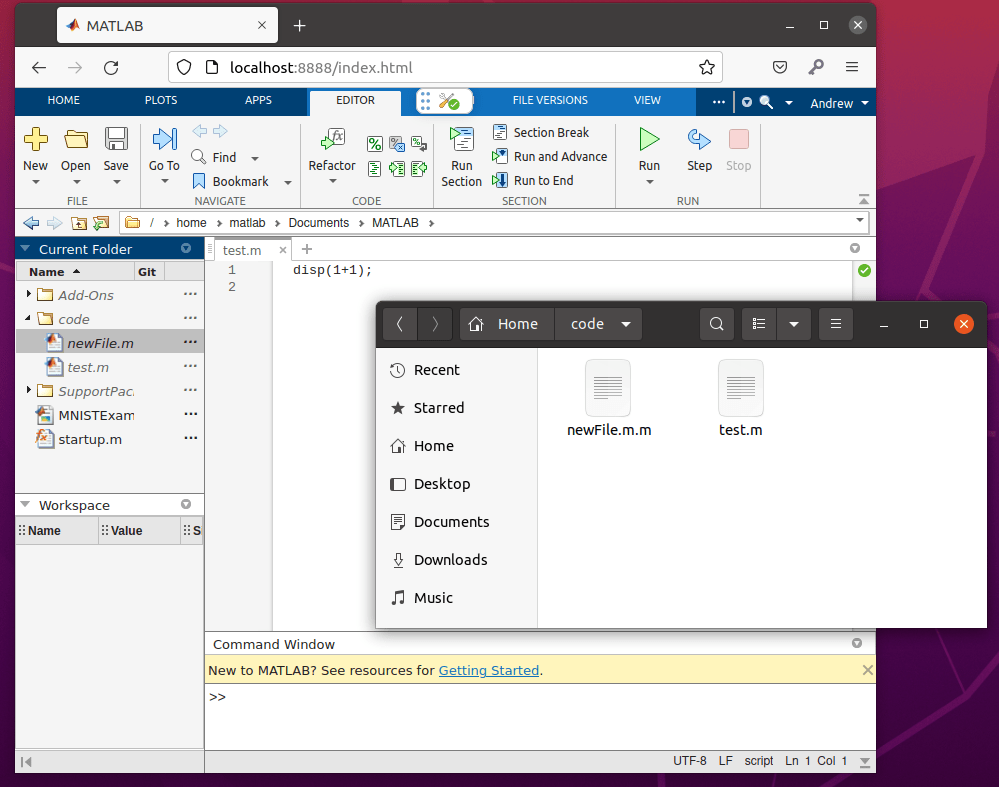Add a new editor tab
Screen dimensions: 999x787
306,249
